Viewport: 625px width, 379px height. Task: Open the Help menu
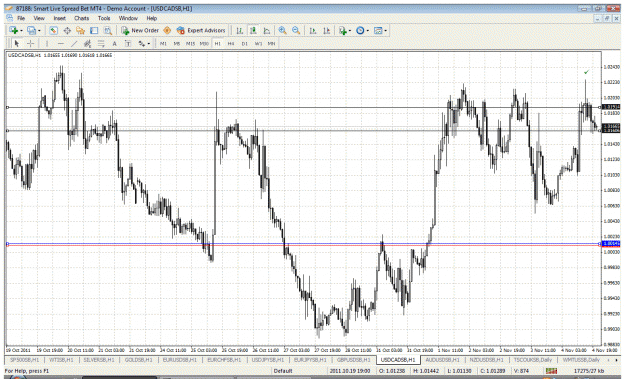pyautogui.click(x=151, y=18)
